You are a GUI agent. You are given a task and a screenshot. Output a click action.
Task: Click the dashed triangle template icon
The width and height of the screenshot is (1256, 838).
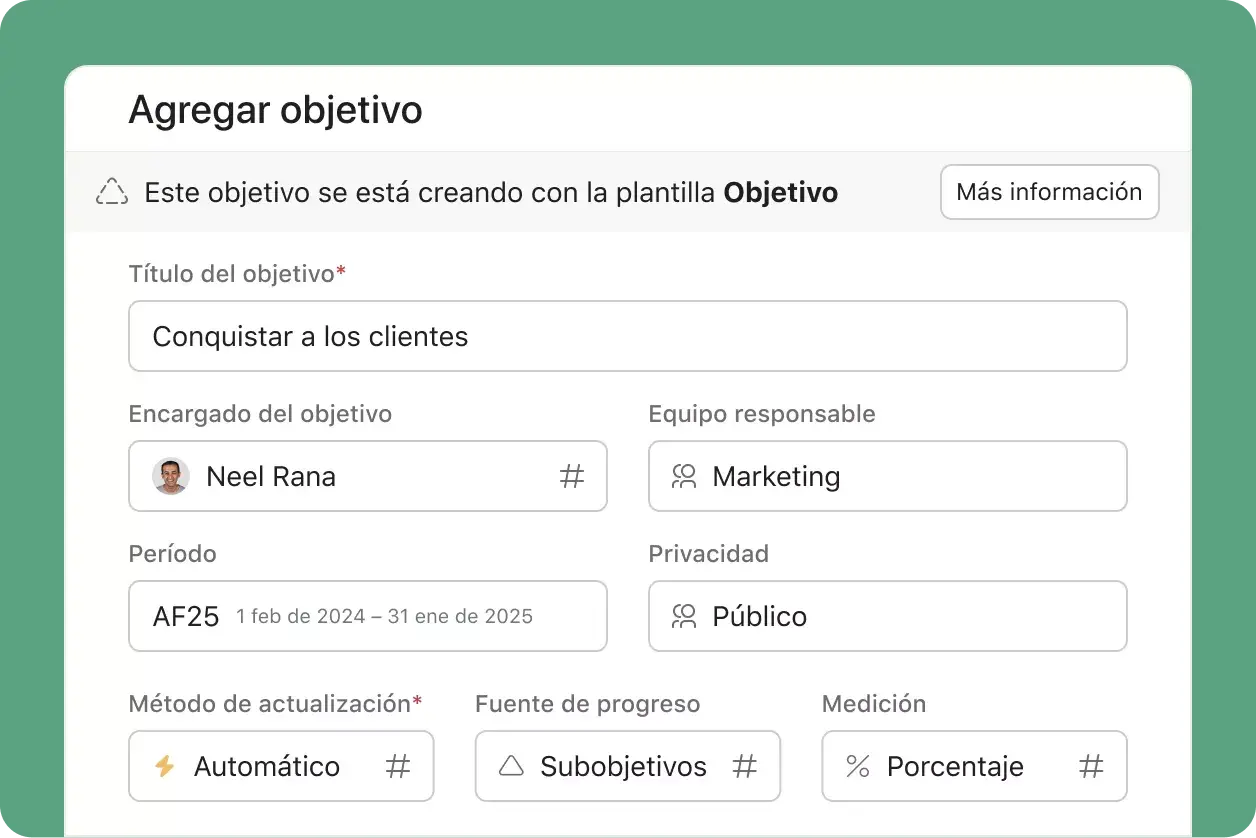112,192
